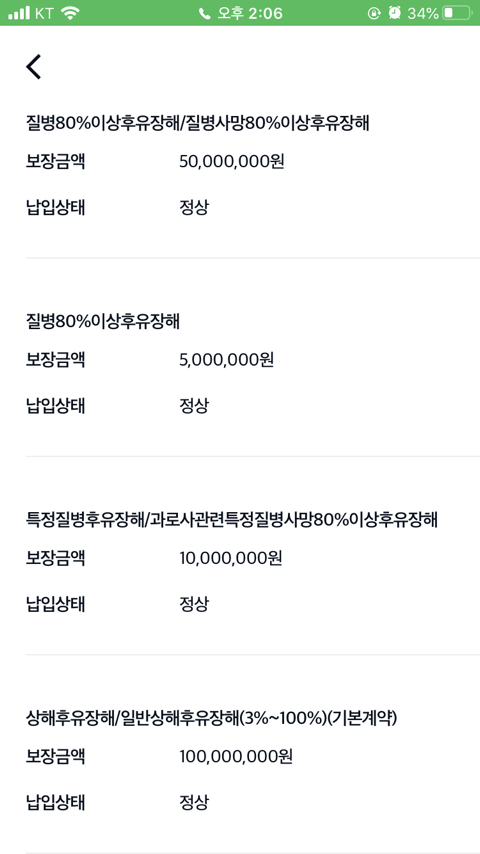This screenshot has height=854, width=480.
Task: Tap the rotation lock status icon
Action: point(374,14)
